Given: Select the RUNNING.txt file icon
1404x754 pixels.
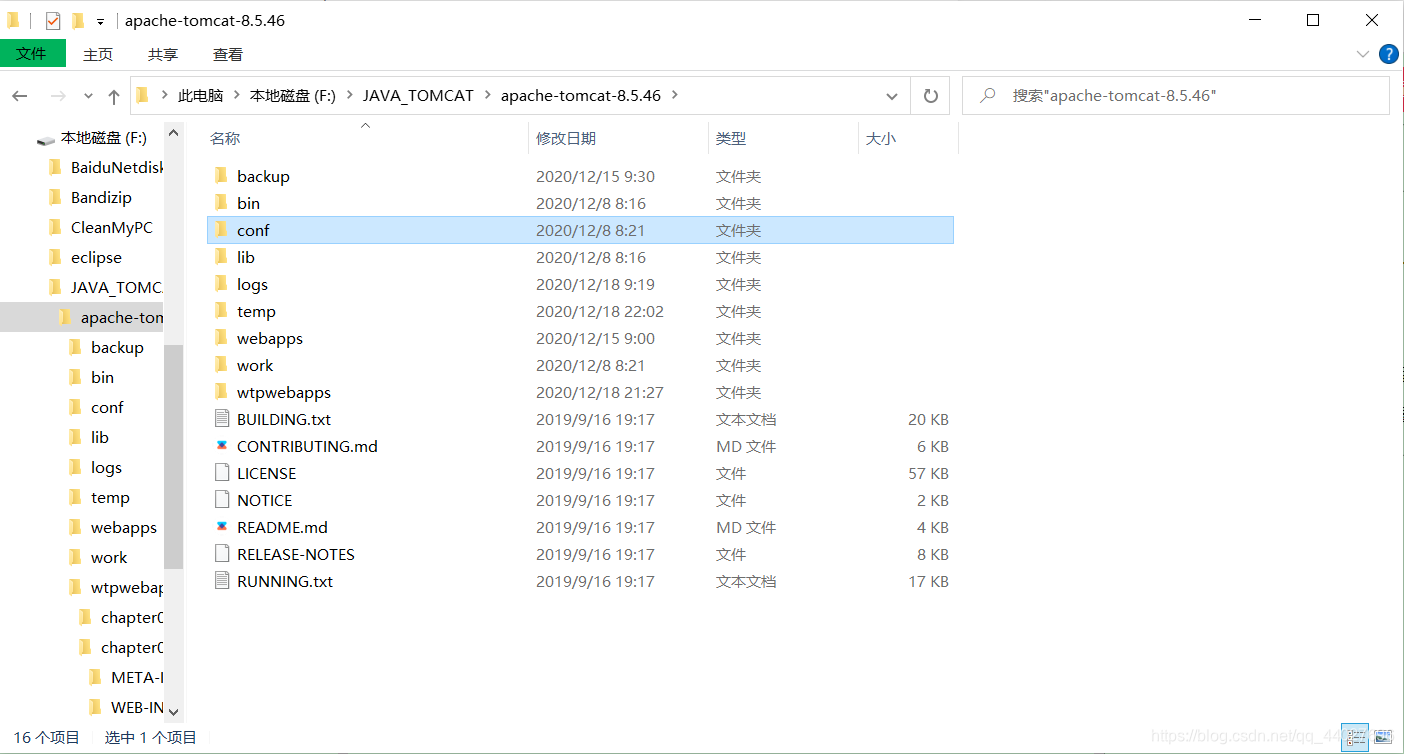Looking at the screenshot, I should (222, 581).
